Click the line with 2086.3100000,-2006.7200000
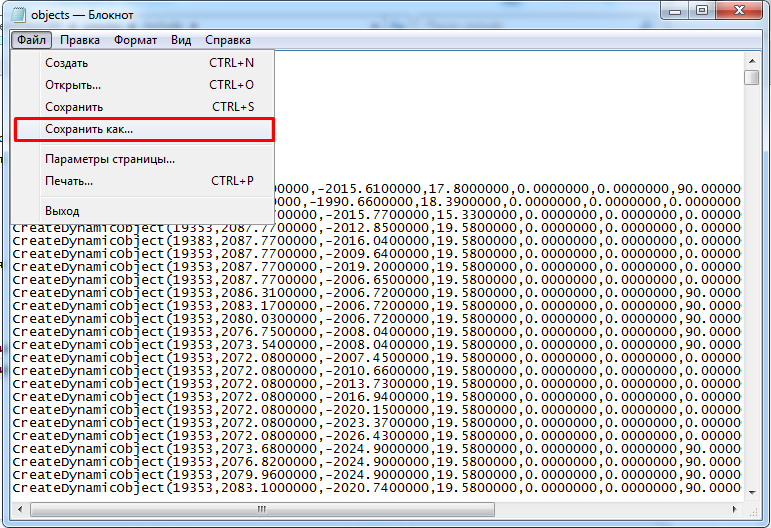 [x=377, y=293]
